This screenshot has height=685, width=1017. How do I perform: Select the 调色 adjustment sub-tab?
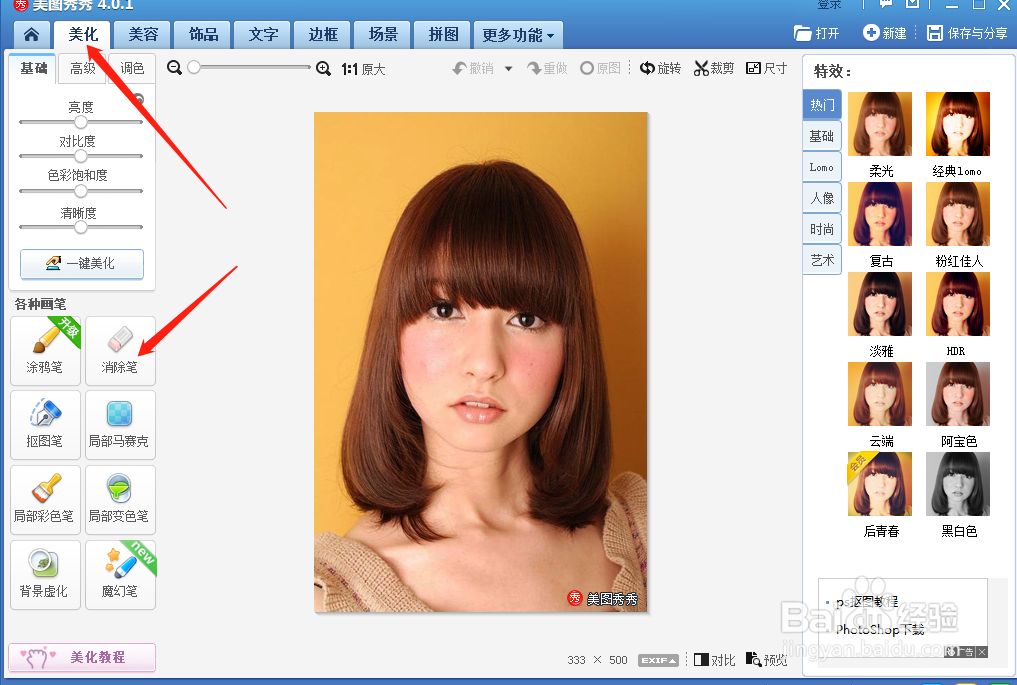point(132,69)
